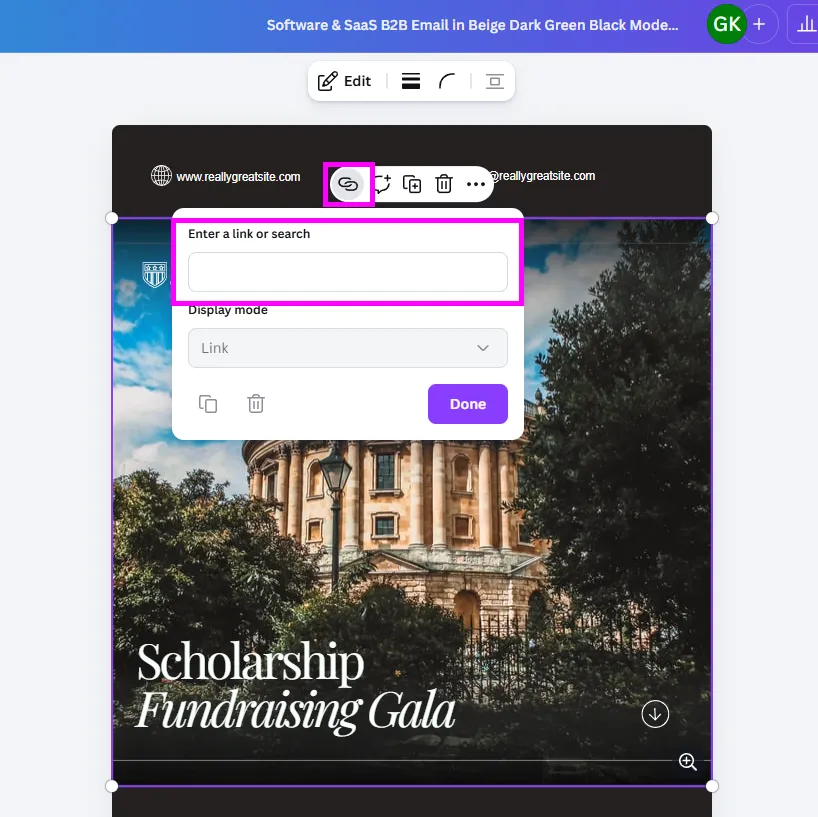
Task: Open more options three-dot menu
Action: click(x=476, y=184)
